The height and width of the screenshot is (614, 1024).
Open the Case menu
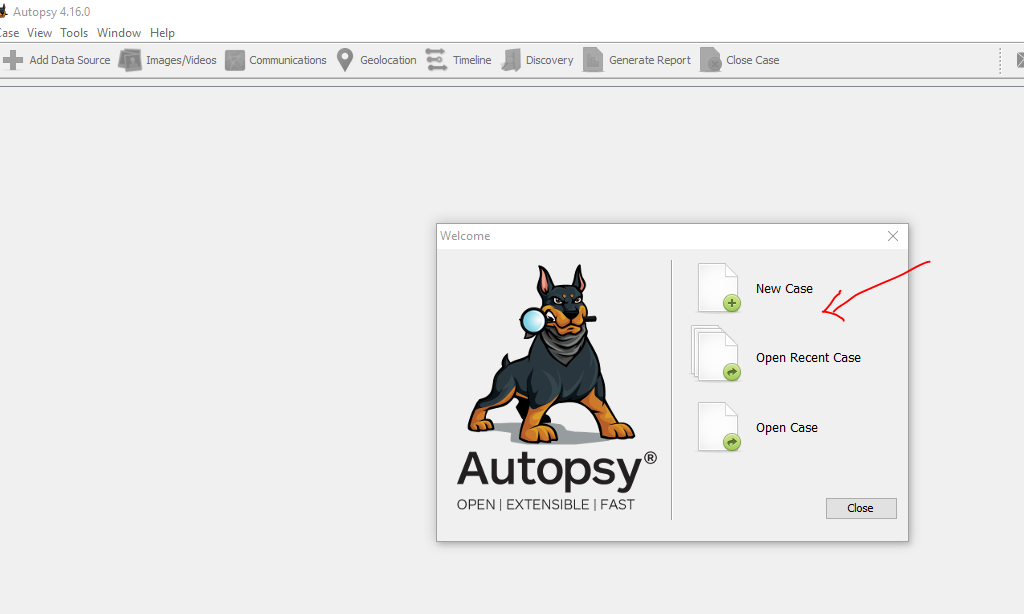9,33
